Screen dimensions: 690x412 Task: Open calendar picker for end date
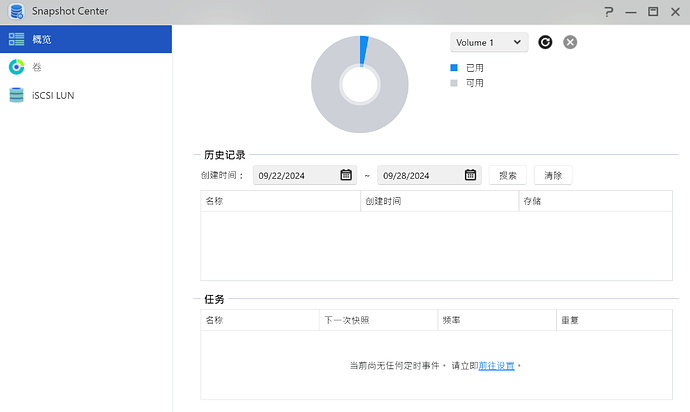click(x=470, y=175)
